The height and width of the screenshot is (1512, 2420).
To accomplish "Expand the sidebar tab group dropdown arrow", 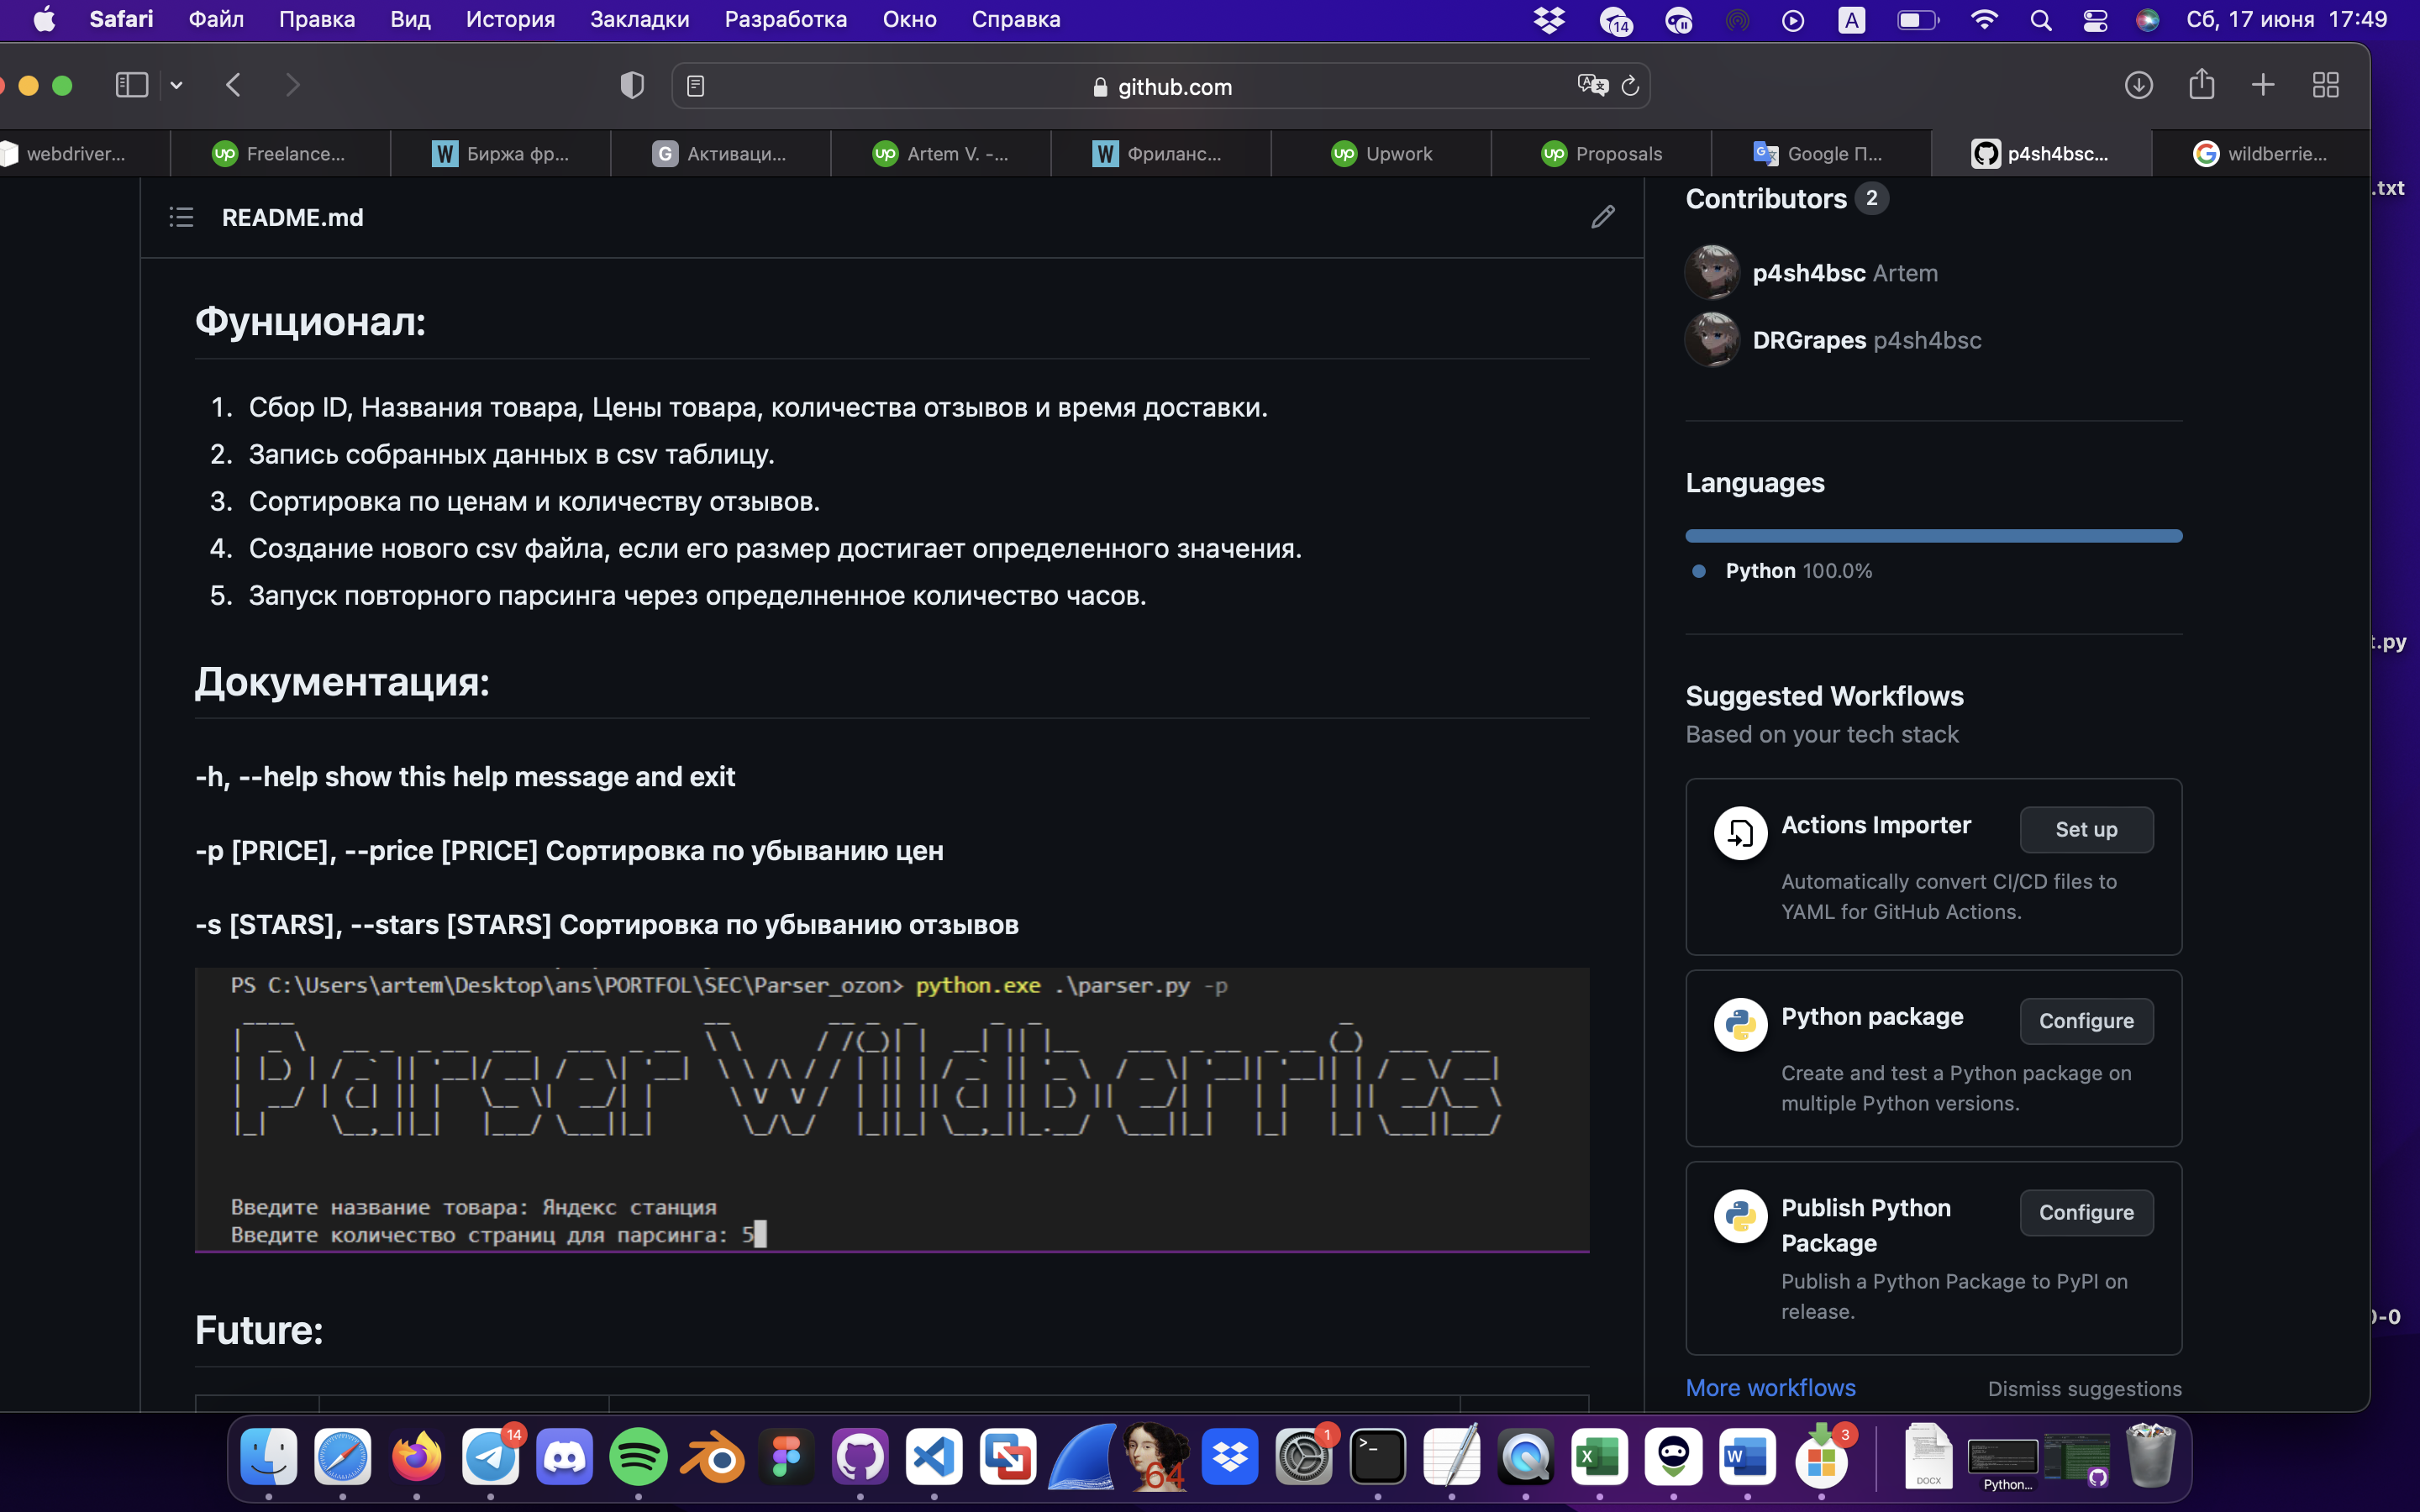I will (x=176, y=85).
